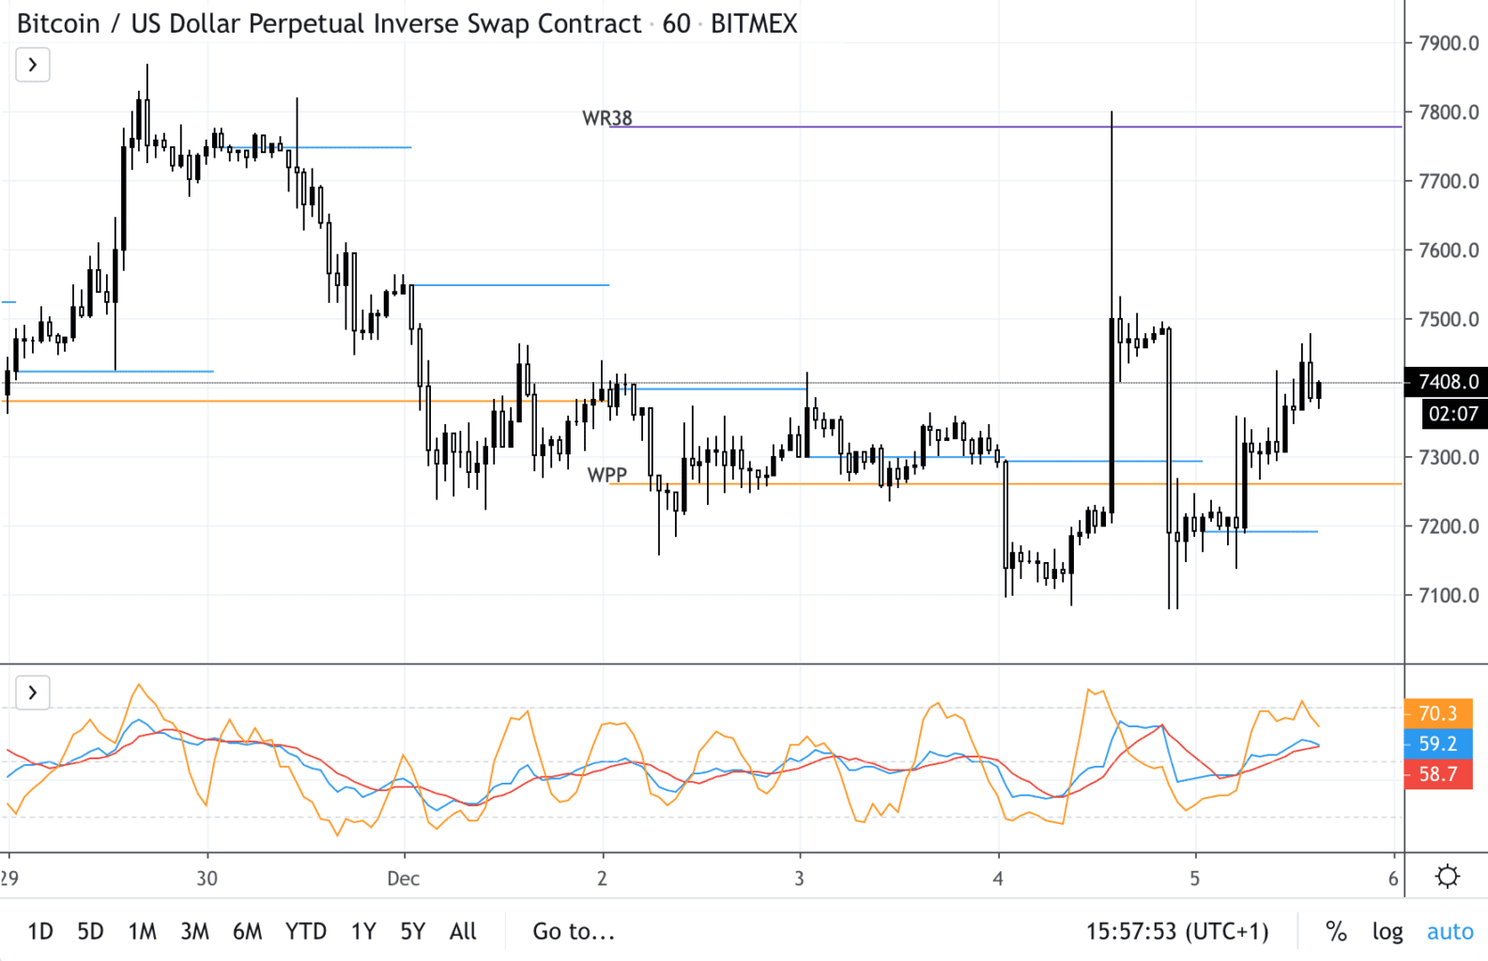The image size is (1488, 961).
Task: Click the 7300.0 price axis label
Action: coord(1449,457)
